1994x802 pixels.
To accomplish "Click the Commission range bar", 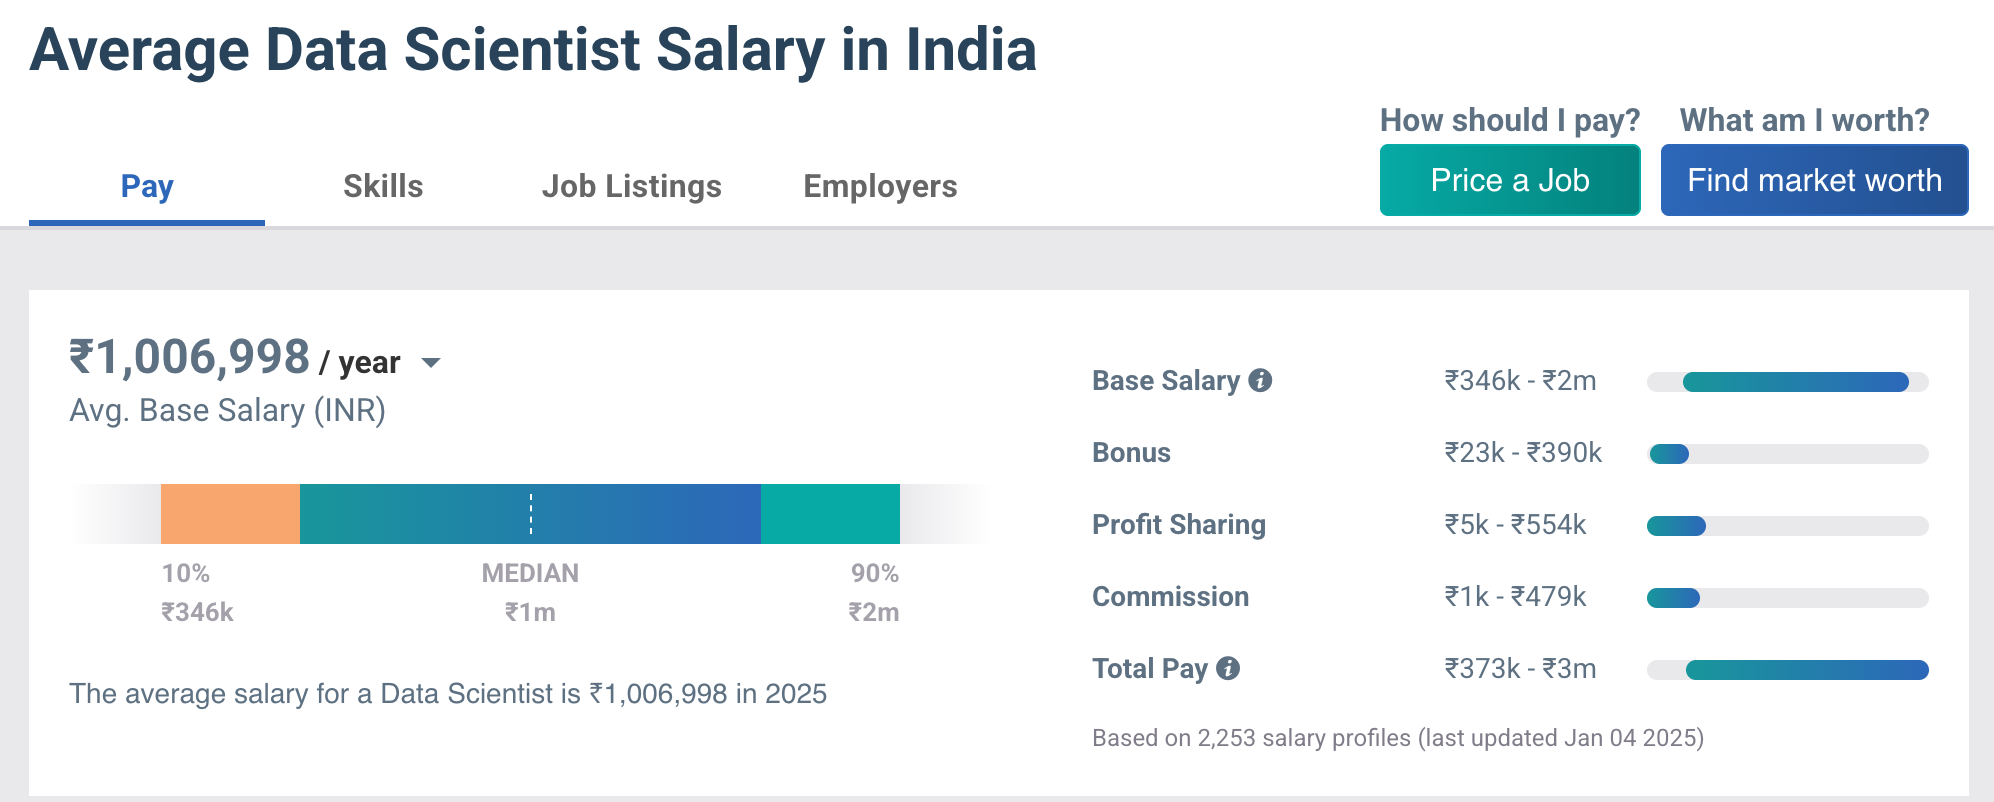I will [1788, 596].
